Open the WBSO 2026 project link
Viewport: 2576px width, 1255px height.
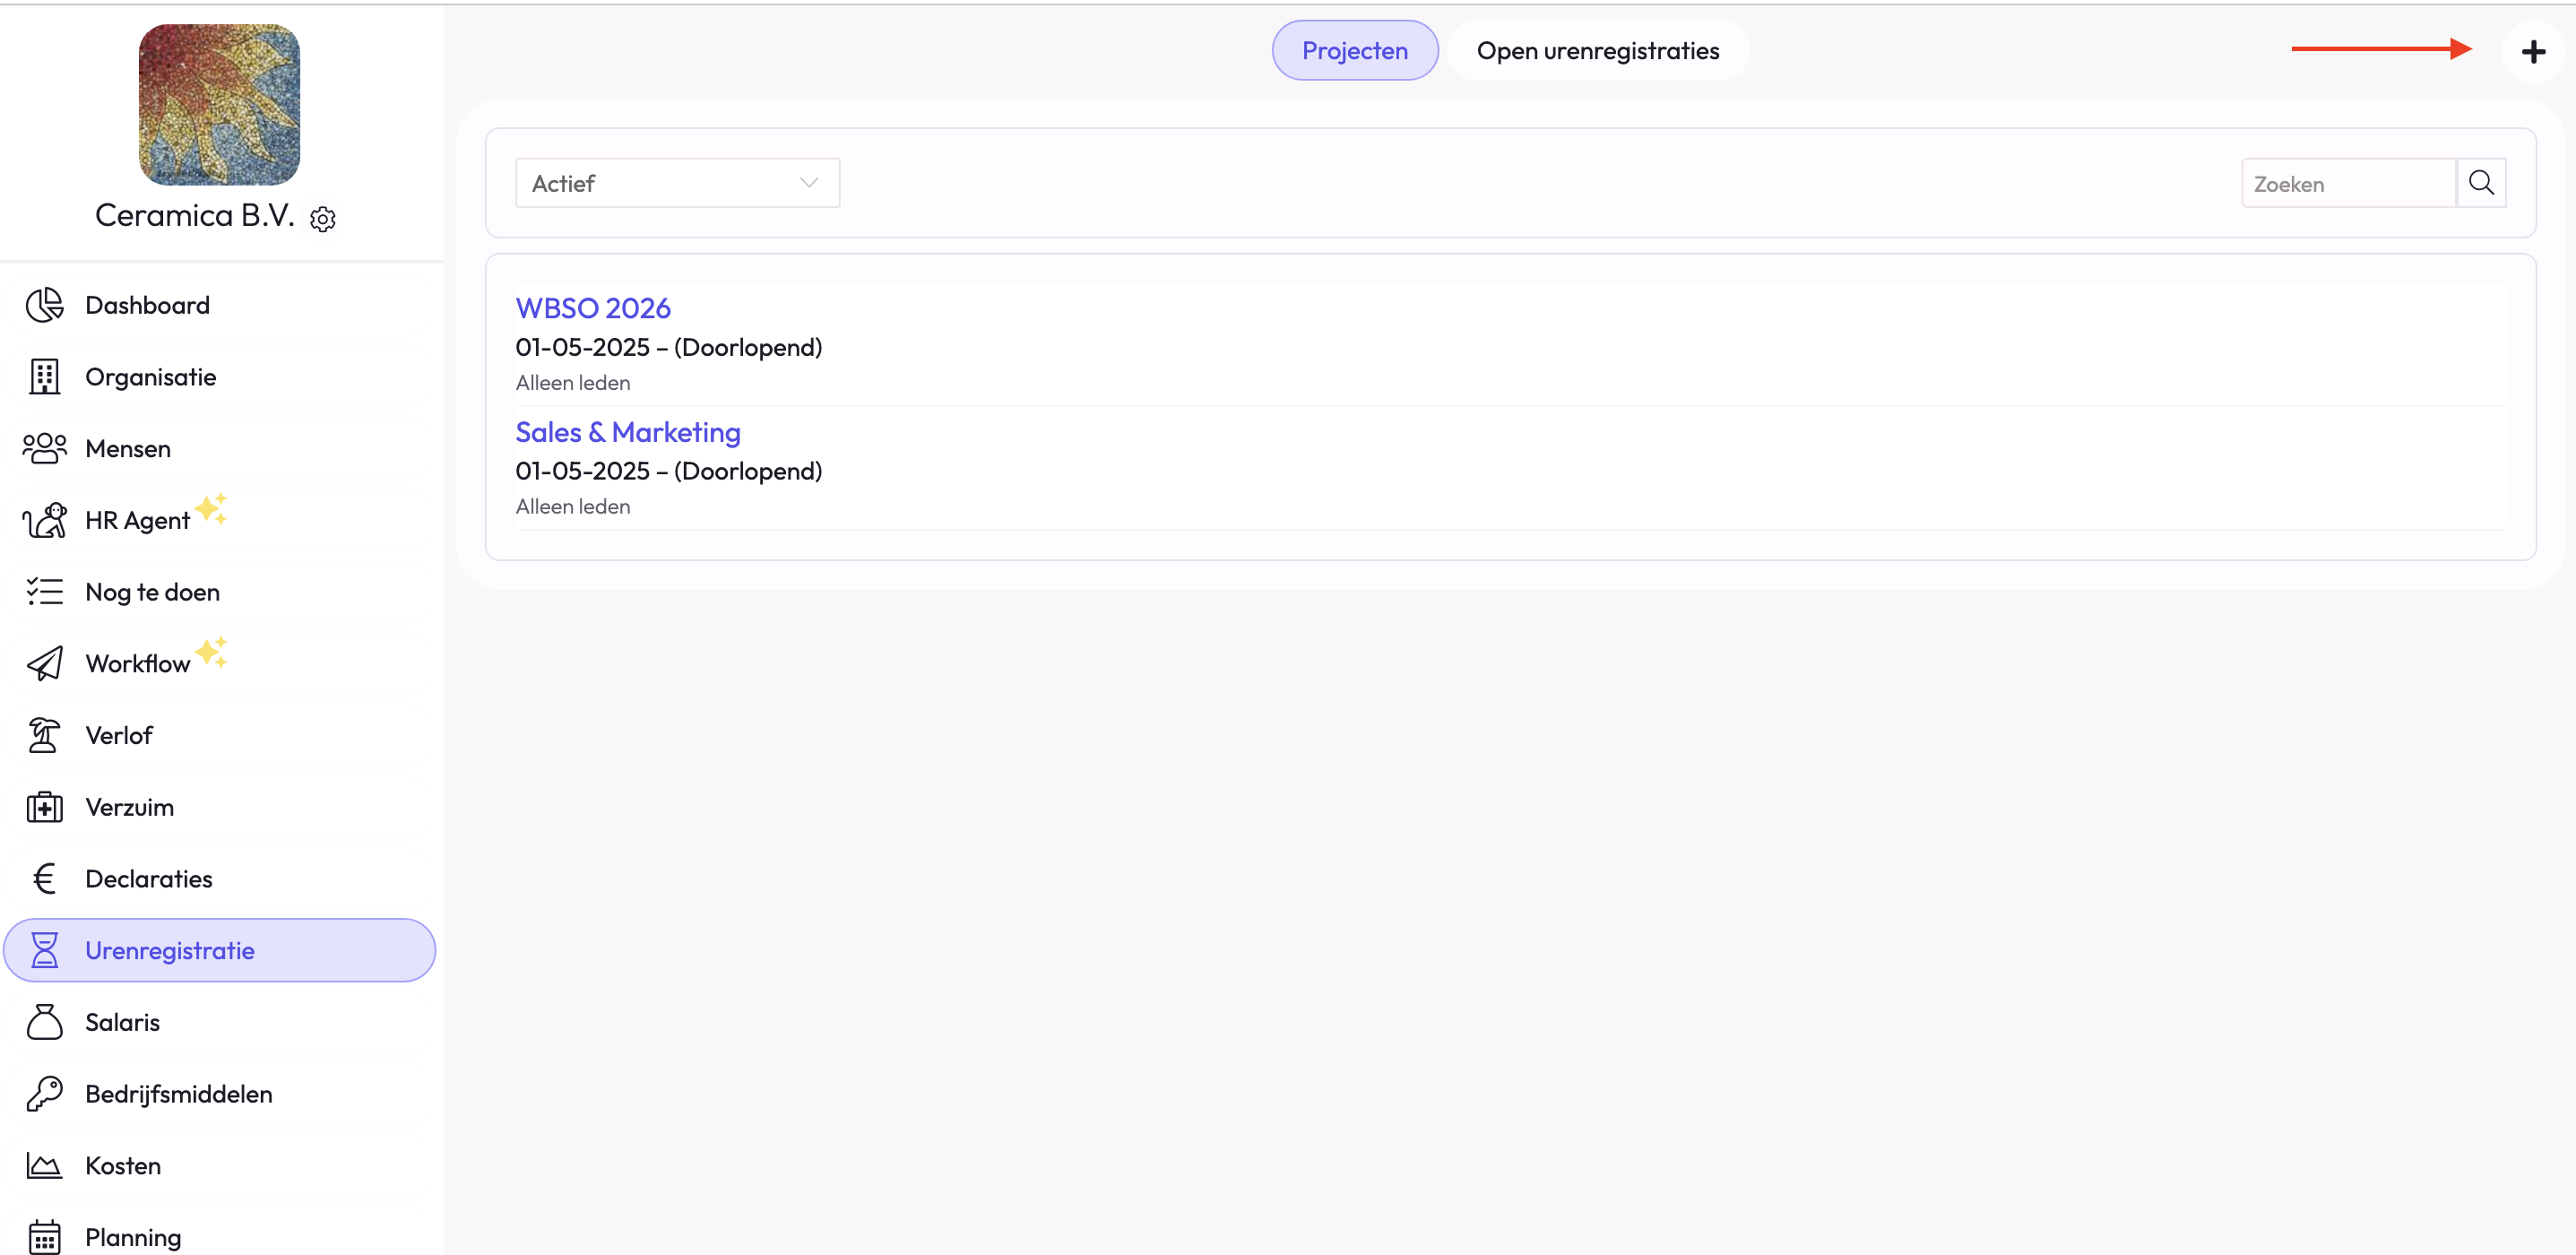(x=592, y=308)
